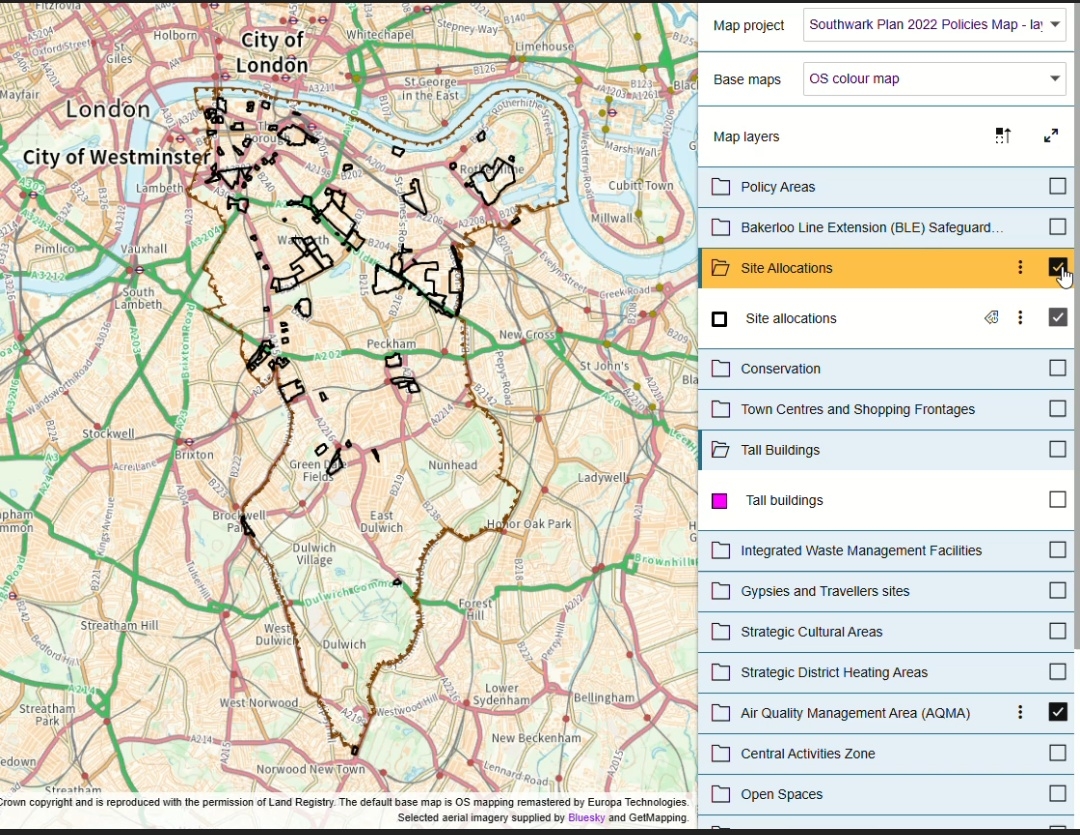Open the Map project dropdown

pos(934,25)
